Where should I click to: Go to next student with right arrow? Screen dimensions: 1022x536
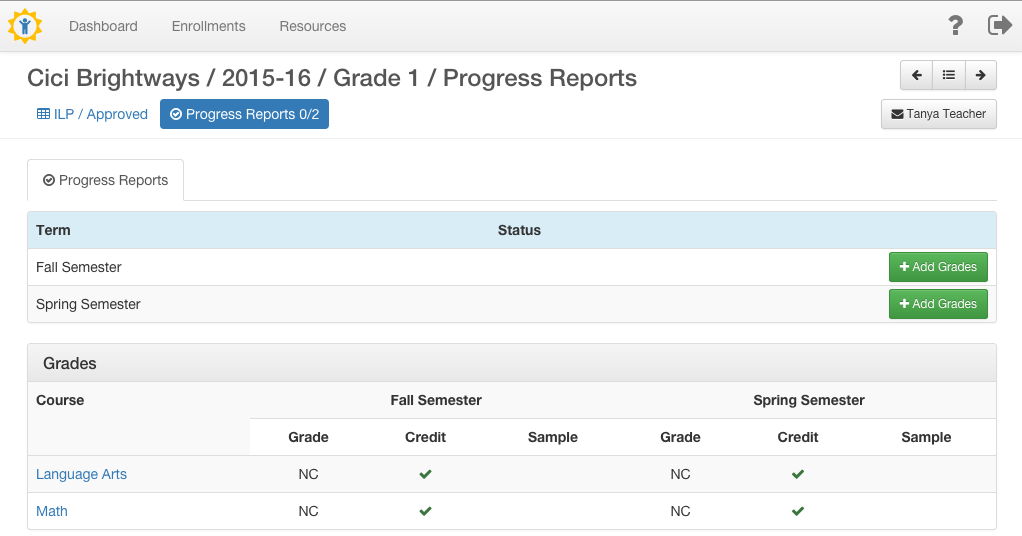coord(980,75)
